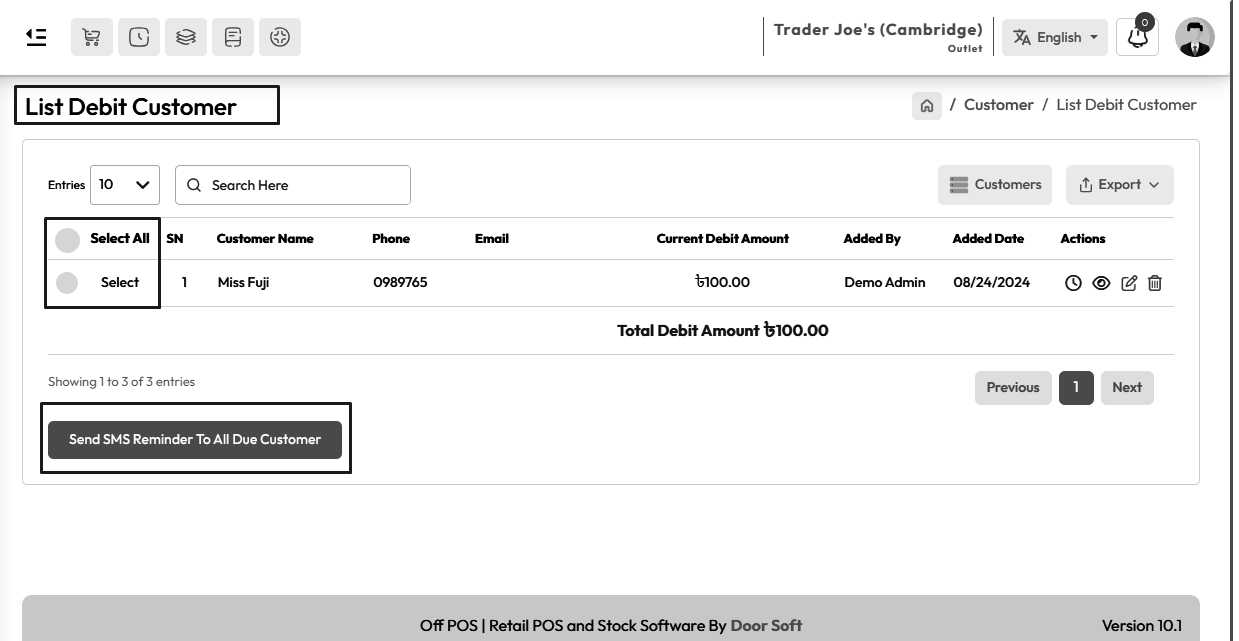
Task: Delete Miss Fuji customer record
Action: [1155, 283]
